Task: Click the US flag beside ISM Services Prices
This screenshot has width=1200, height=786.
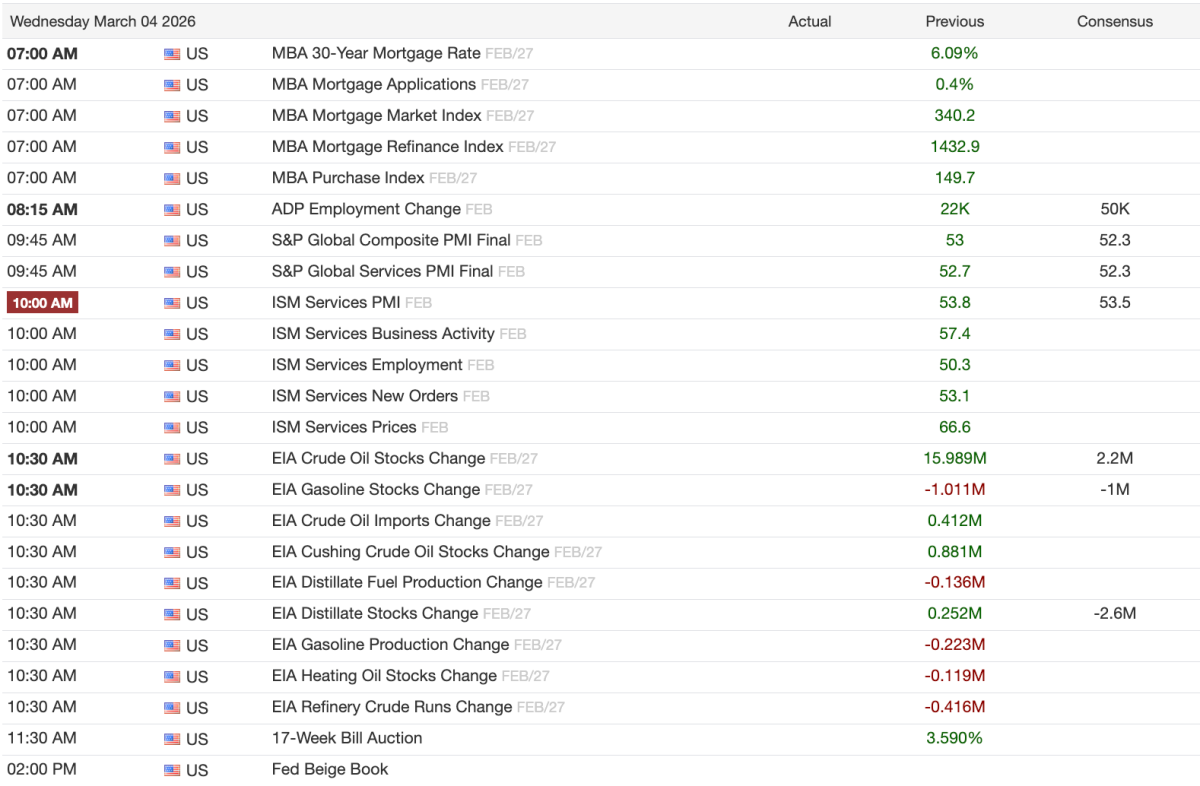Action: pyautogui.click(x=172, y=428)
